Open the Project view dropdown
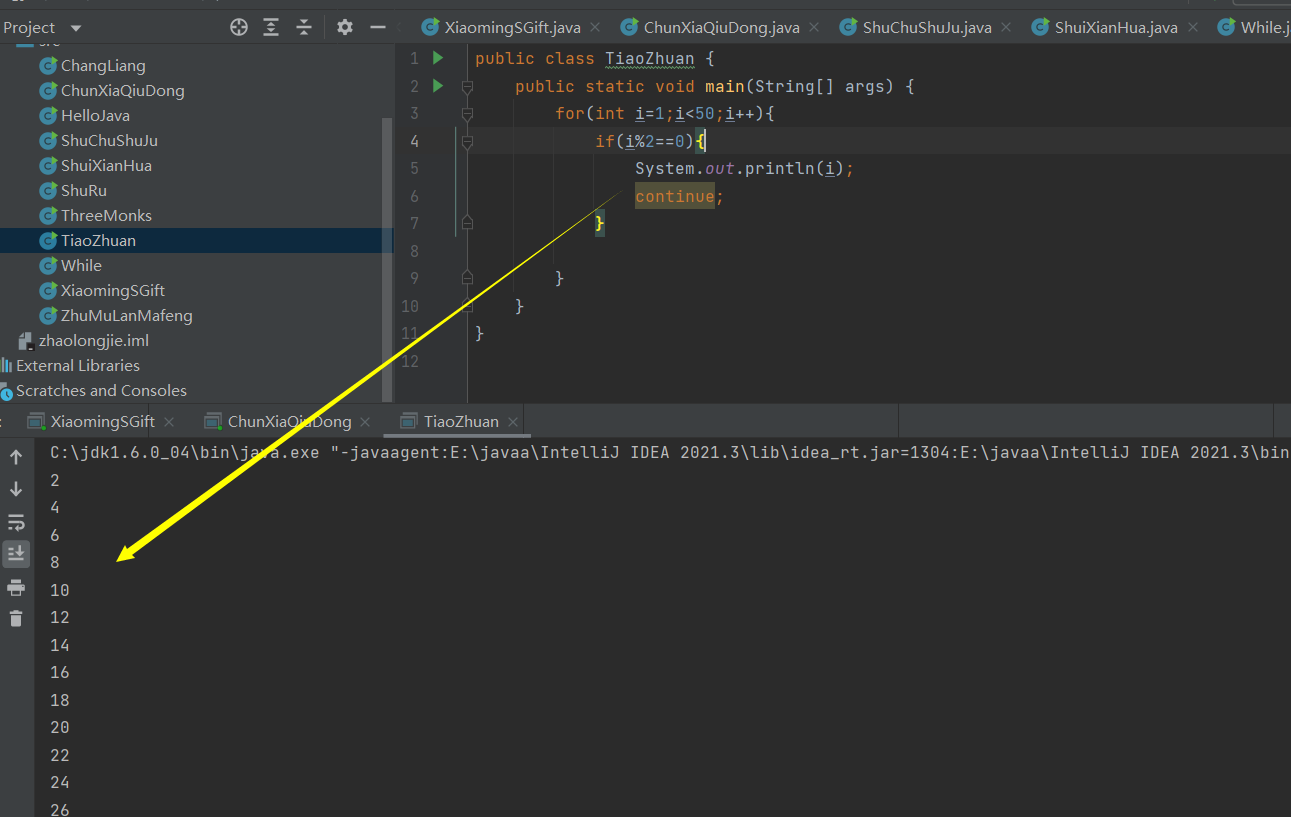 click(x=77, y=28)
